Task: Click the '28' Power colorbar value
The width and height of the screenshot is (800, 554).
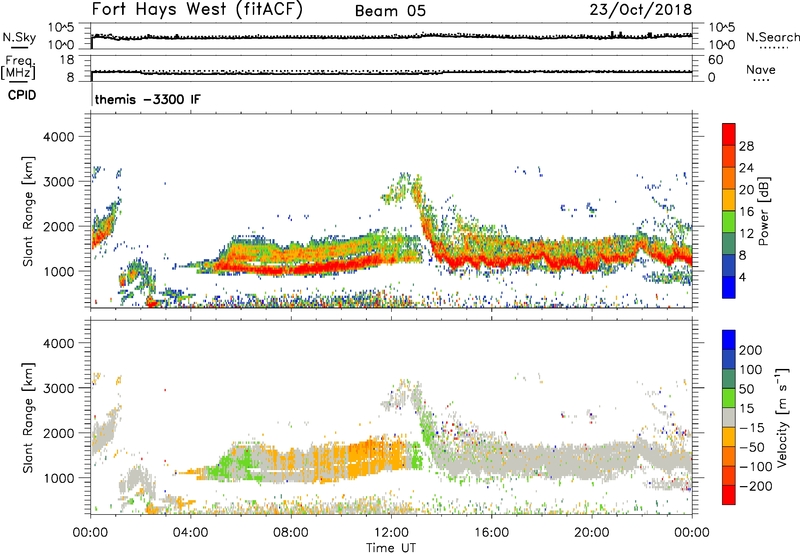Action: (746, 146)
